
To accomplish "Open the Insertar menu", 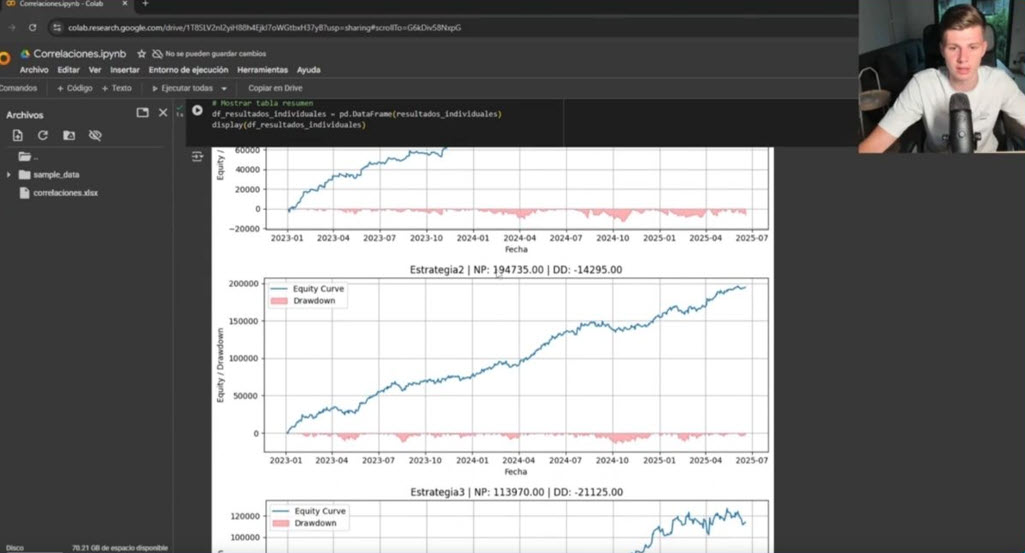I will (125, 70).
